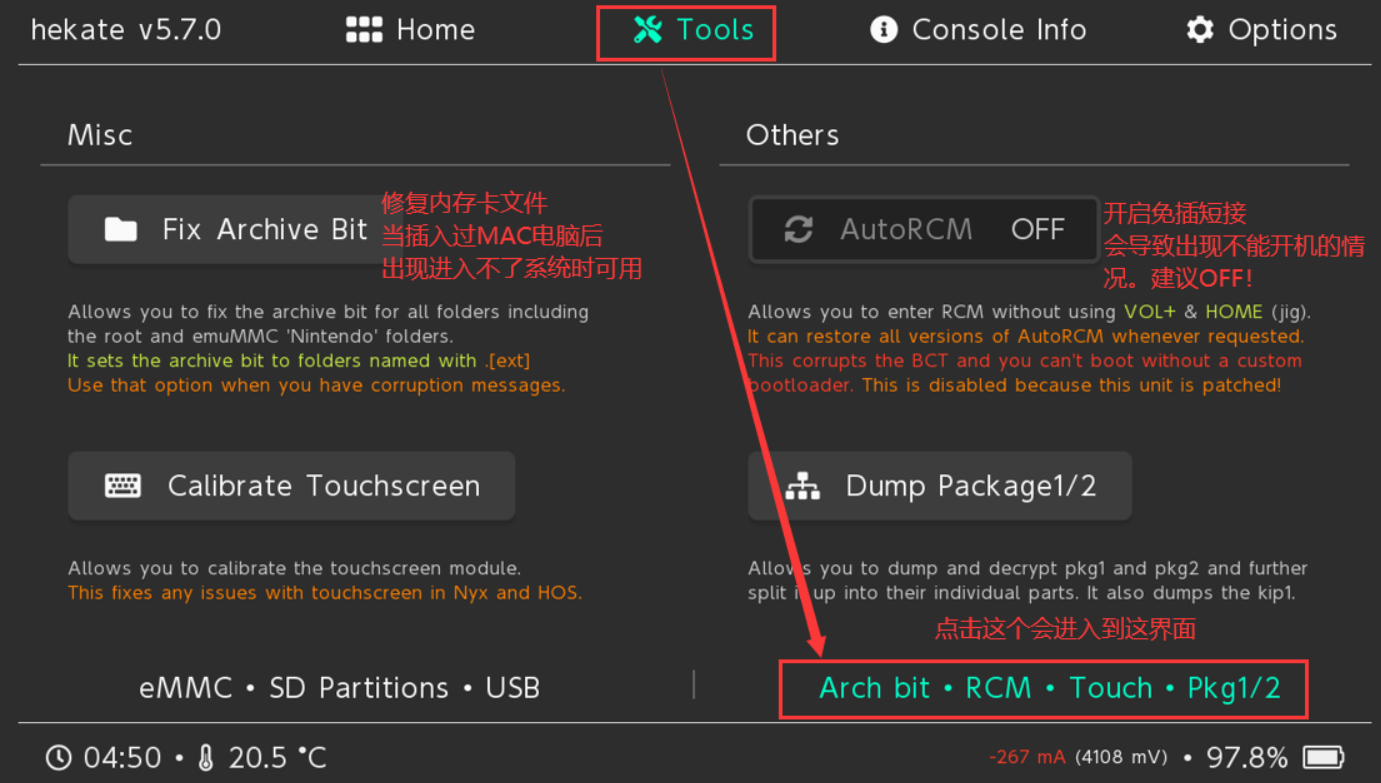Click the refresh icon on AutoRCM
Viewport: 1381px width, 783px height.
point(798,230)
